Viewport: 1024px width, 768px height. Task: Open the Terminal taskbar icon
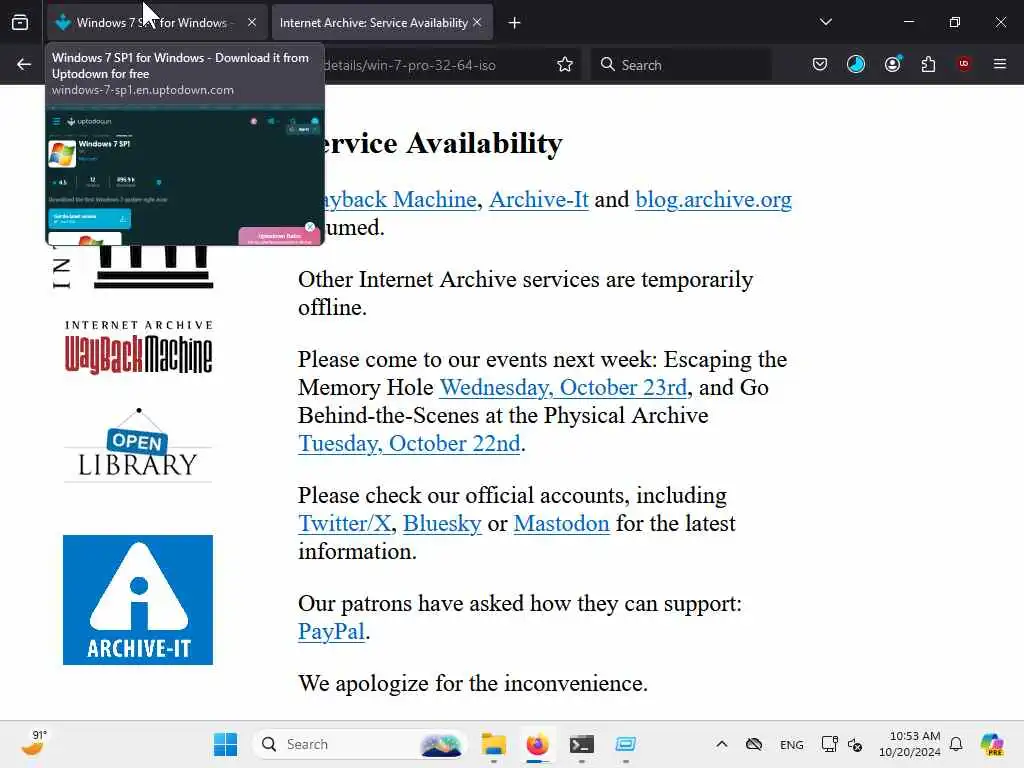tap(581, 744)
